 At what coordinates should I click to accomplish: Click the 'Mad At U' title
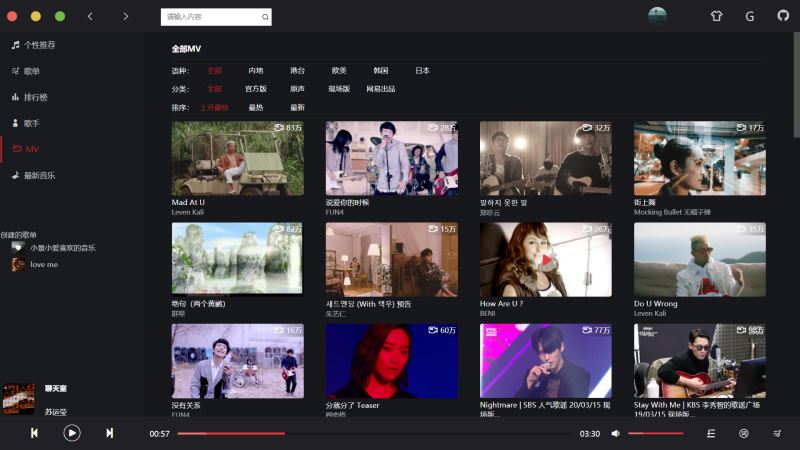(x=188, y=202)
